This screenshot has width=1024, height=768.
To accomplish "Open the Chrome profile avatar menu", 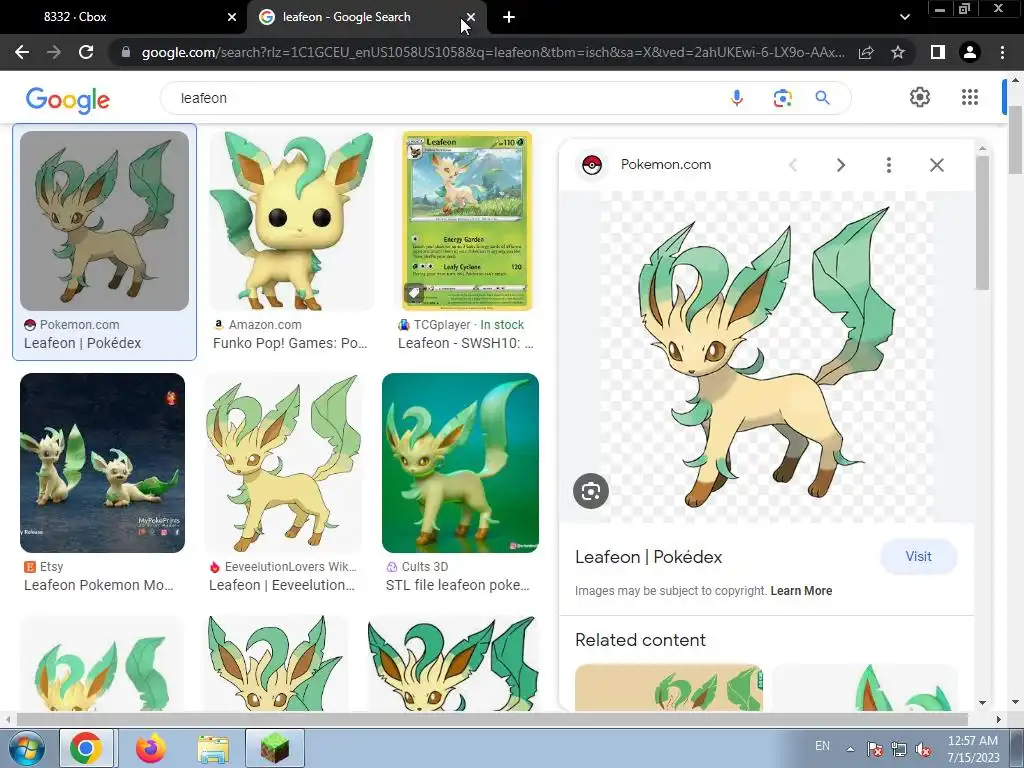I will [970, 52].
